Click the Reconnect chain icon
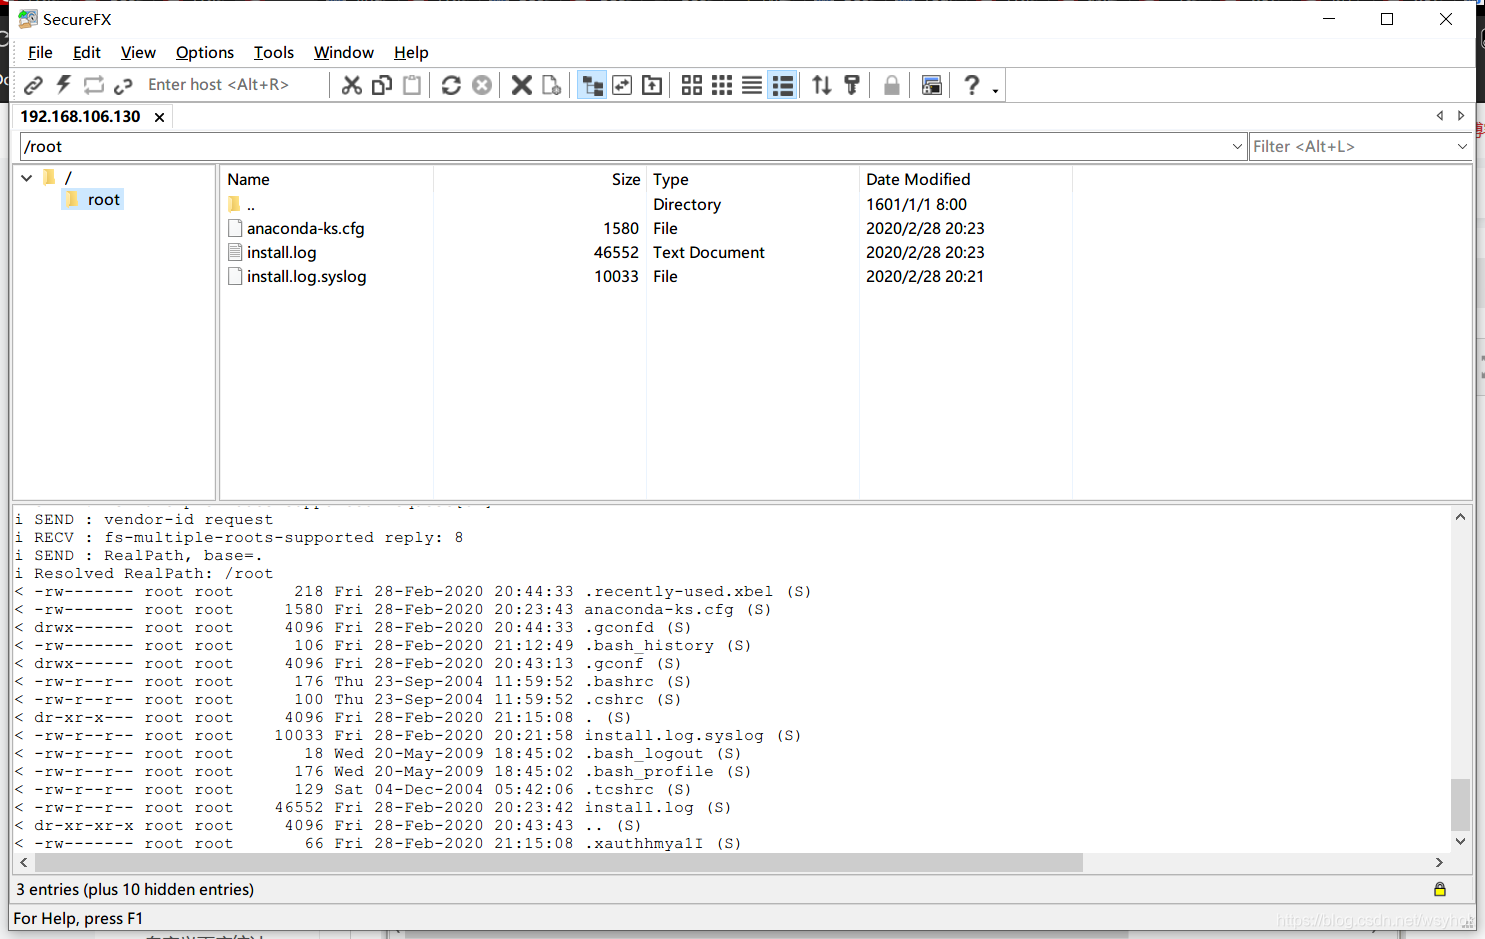Viewport: 1485px width, 939px height. coord(123,85)
